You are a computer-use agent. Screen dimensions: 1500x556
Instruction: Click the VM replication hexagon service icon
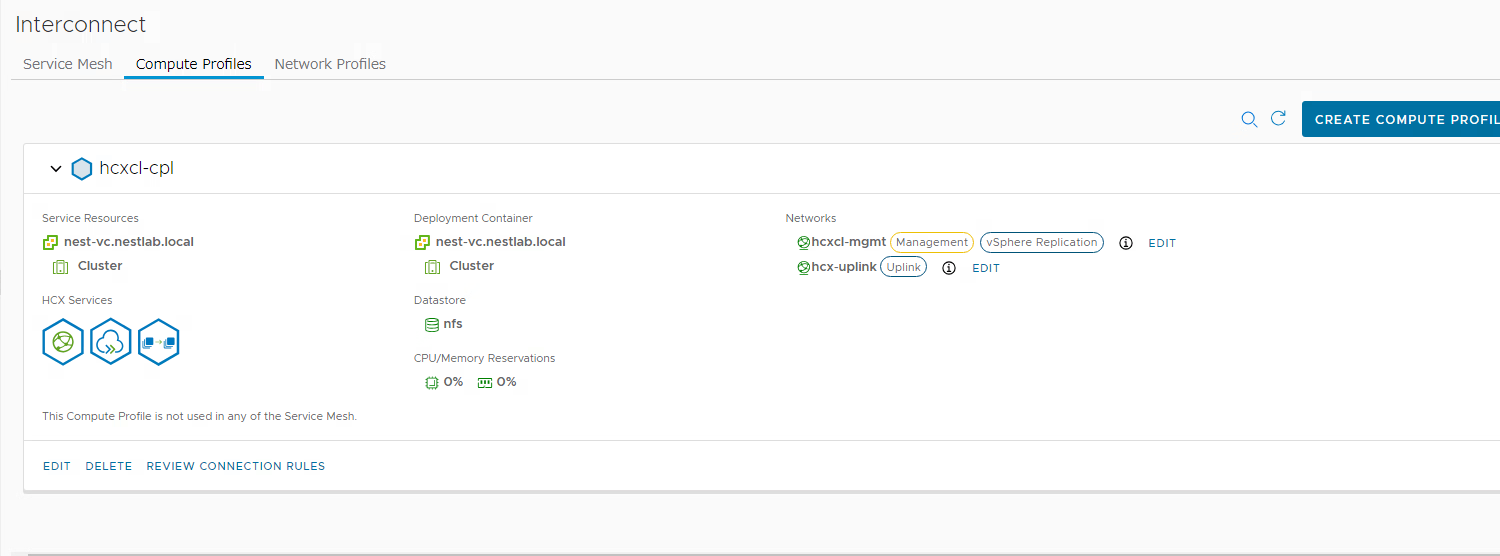pyautogui.click(x=159, y=342)
